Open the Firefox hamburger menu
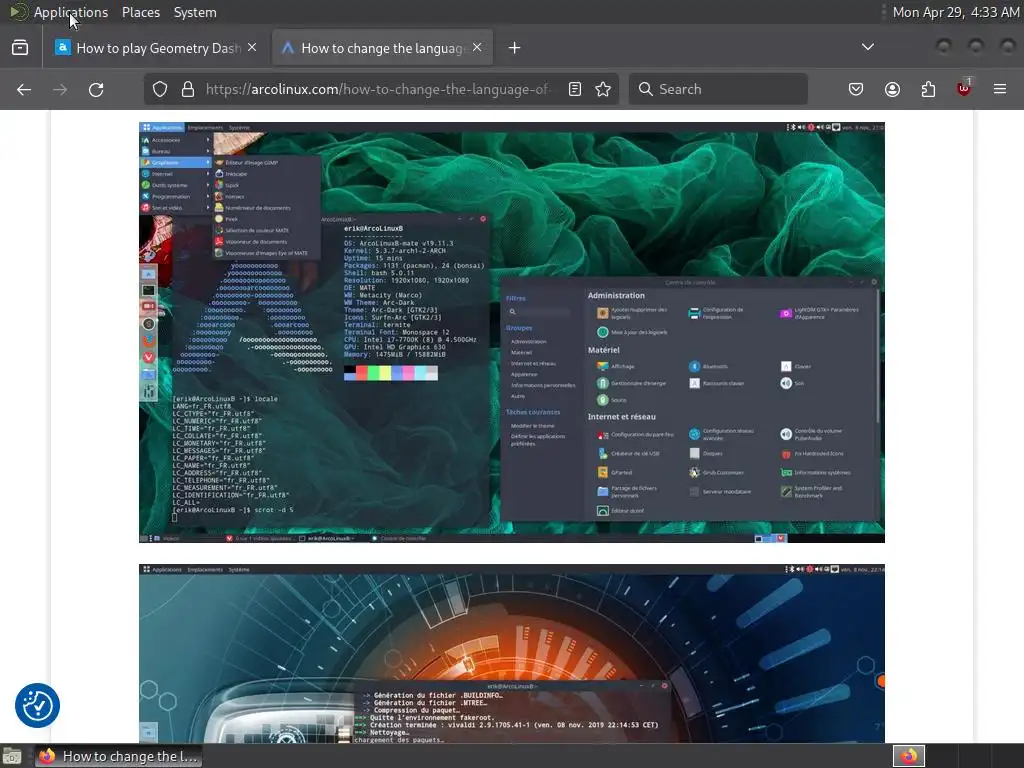Screen dimensions: 1024x768 point(1000,89)
